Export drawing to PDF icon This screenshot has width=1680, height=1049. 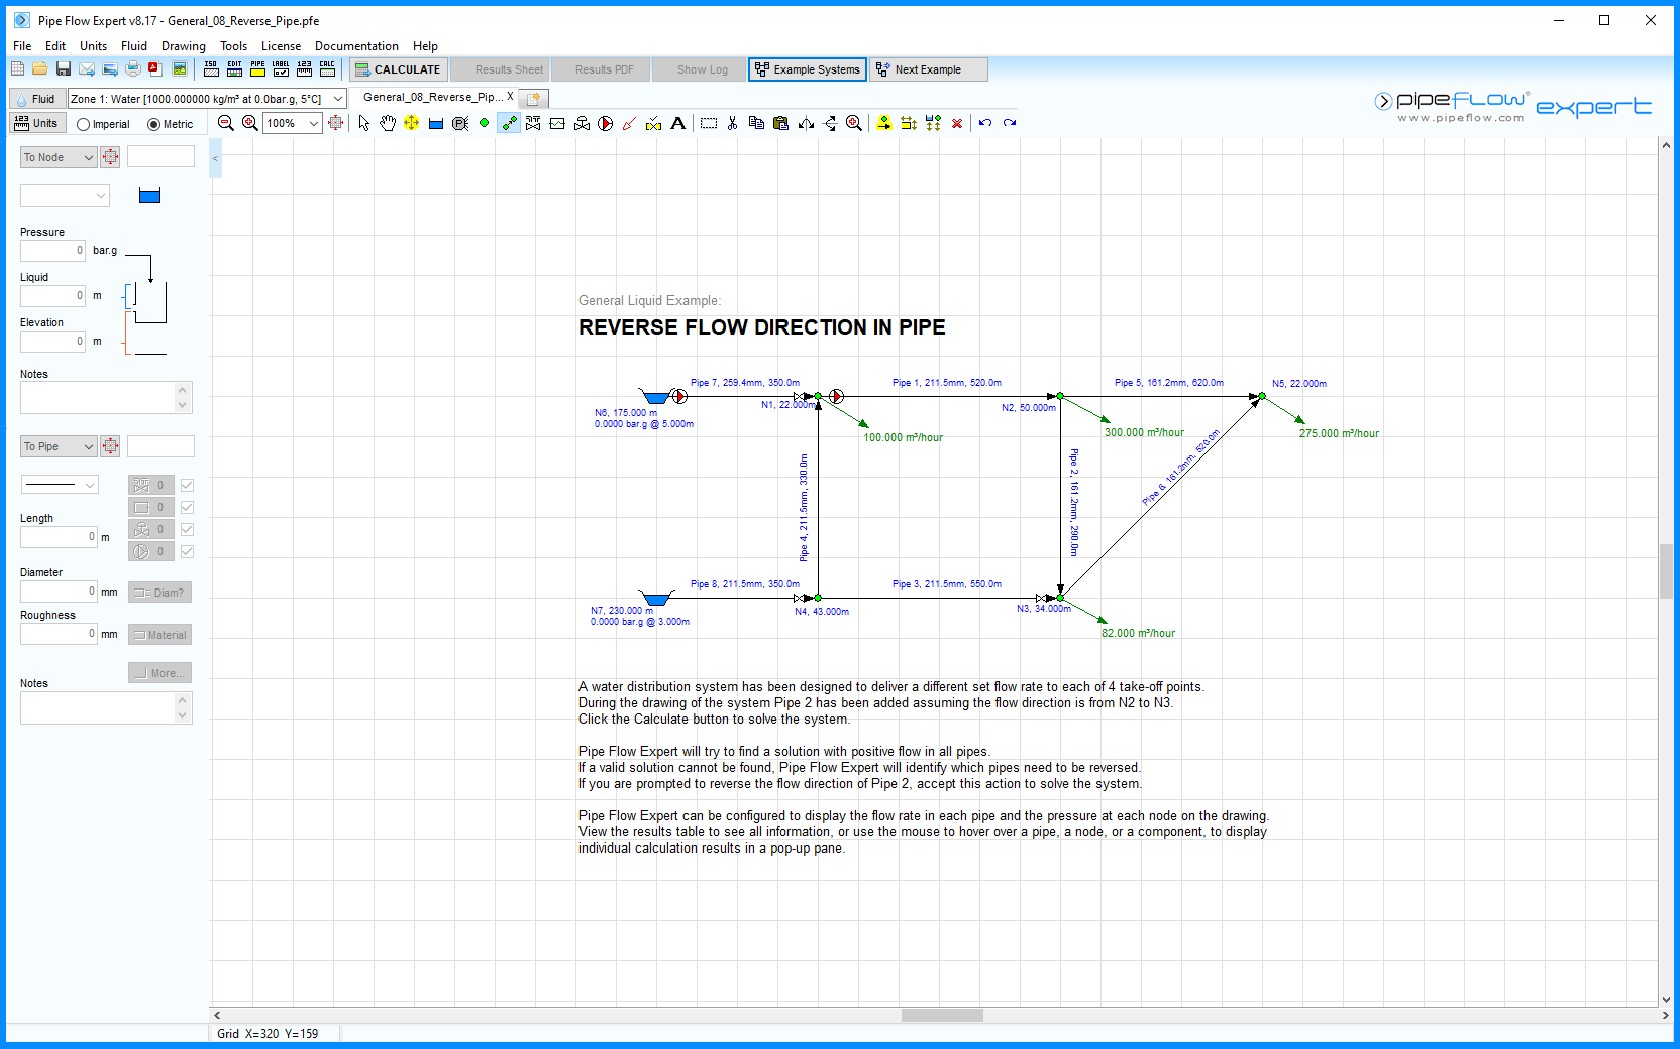[155, 69]
